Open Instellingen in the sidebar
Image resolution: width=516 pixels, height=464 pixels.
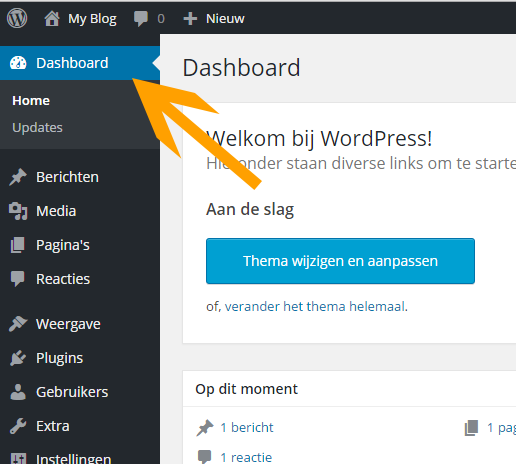[74, 459]
